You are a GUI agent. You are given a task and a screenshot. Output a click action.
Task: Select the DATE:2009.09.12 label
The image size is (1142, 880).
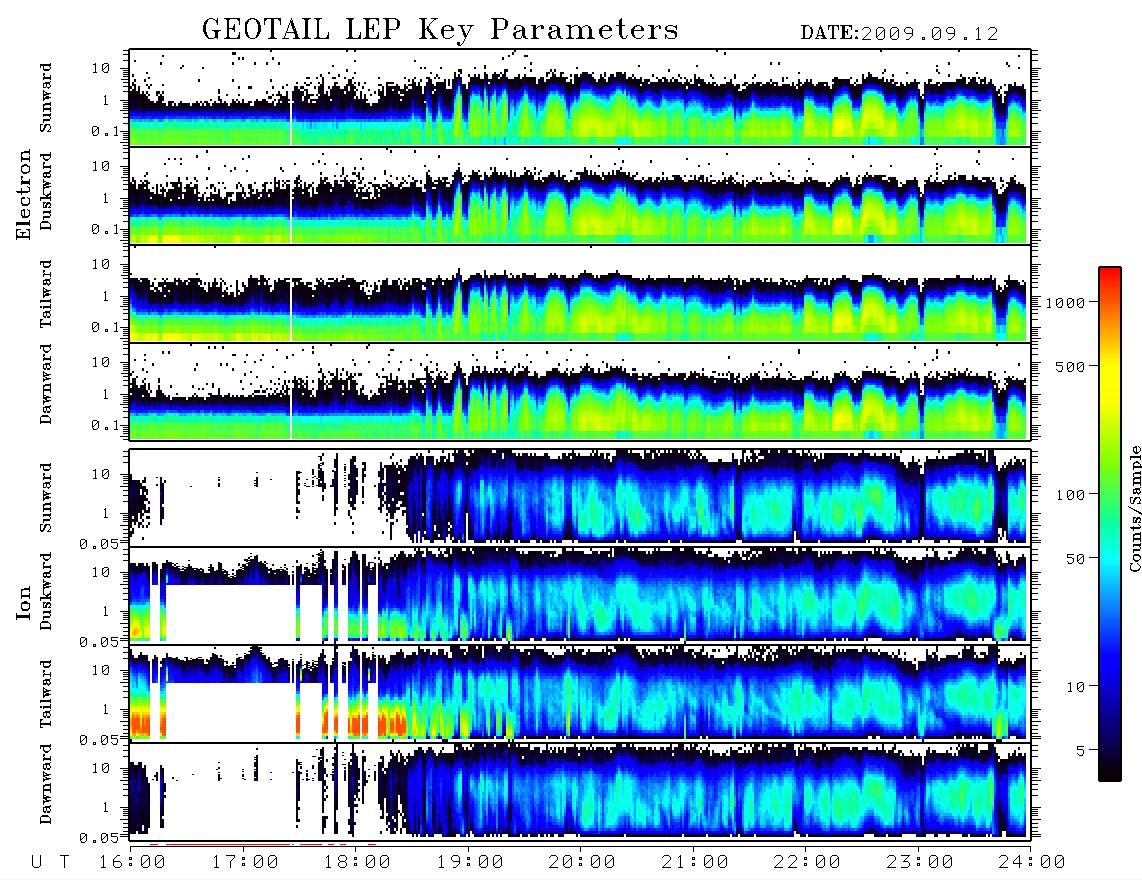coord(899,33)
